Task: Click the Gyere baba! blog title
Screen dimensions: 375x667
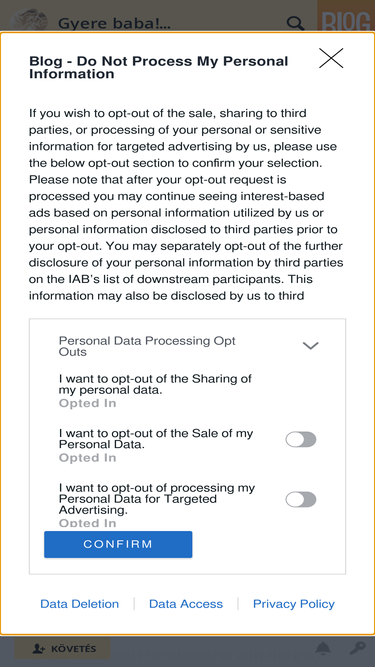Action: (114, 23)
